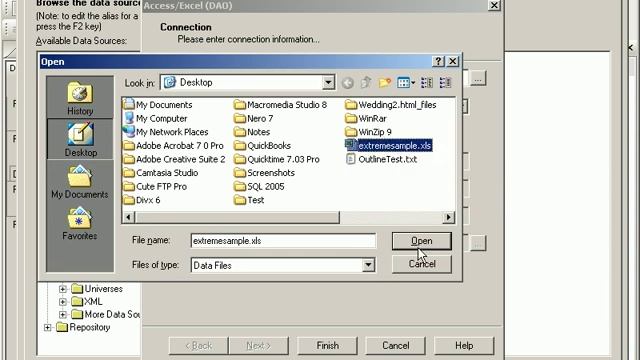Select the SQL 2005 folder
Viewport: 640px width, 360px height.
coord(260,187)
